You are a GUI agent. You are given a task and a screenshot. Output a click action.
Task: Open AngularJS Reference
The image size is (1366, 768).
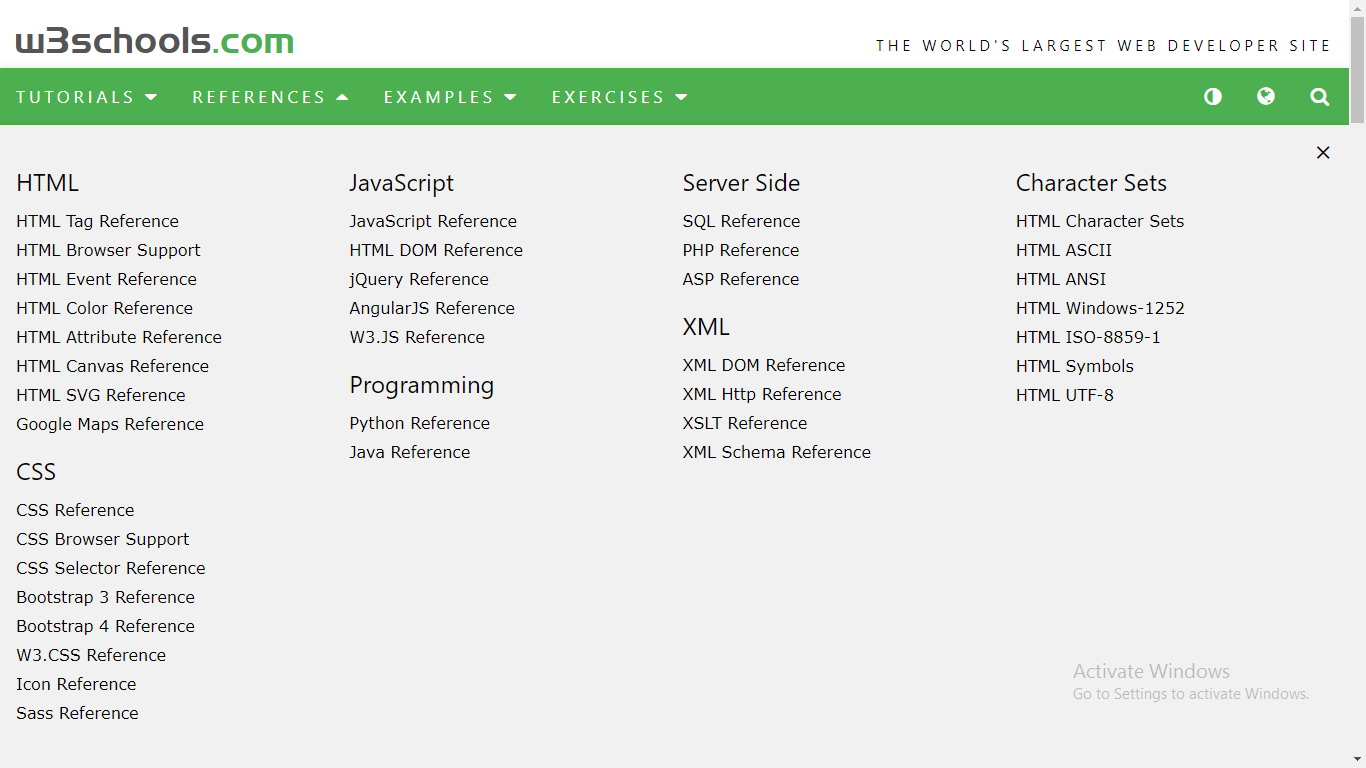(432, 308)
